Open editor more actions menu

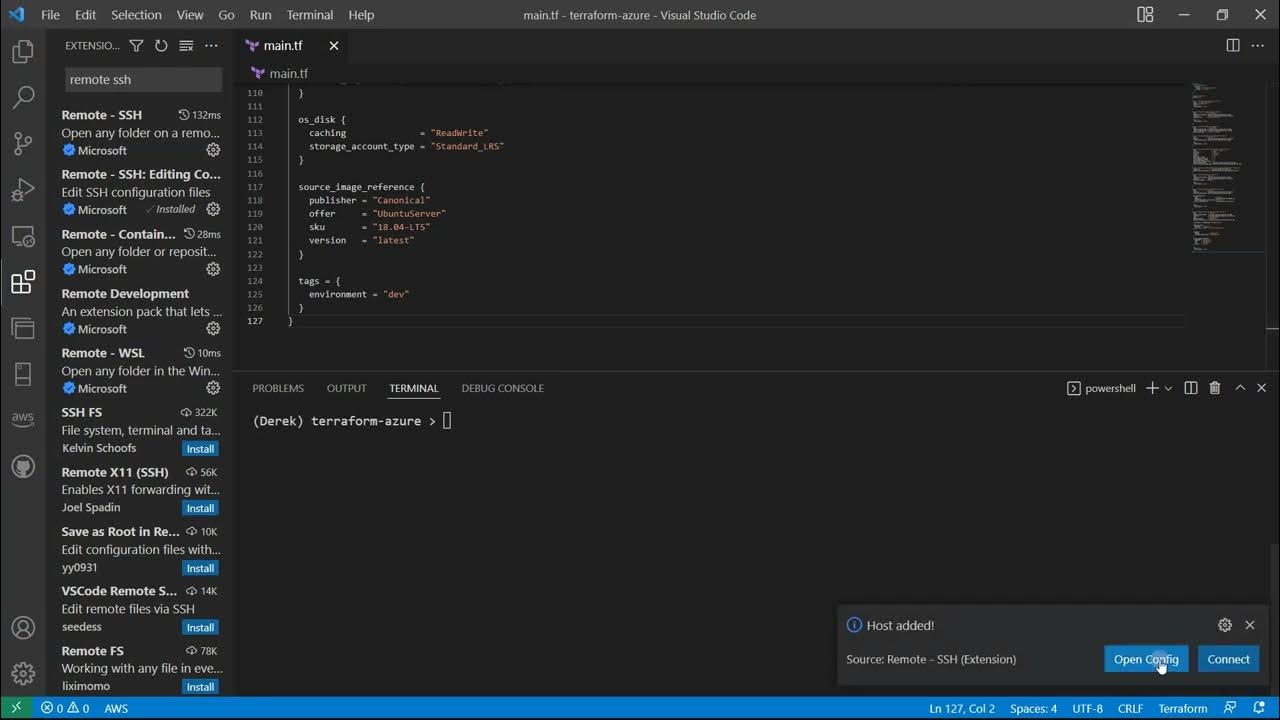point(1259,46)
